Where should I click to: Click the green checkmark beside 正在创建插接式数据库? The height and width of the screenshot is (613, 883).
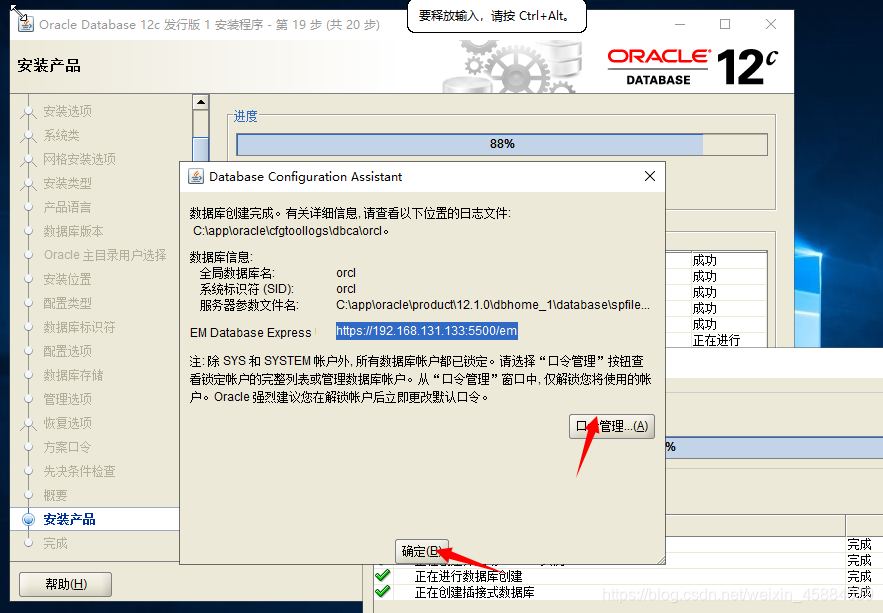(x=383, y=592)
